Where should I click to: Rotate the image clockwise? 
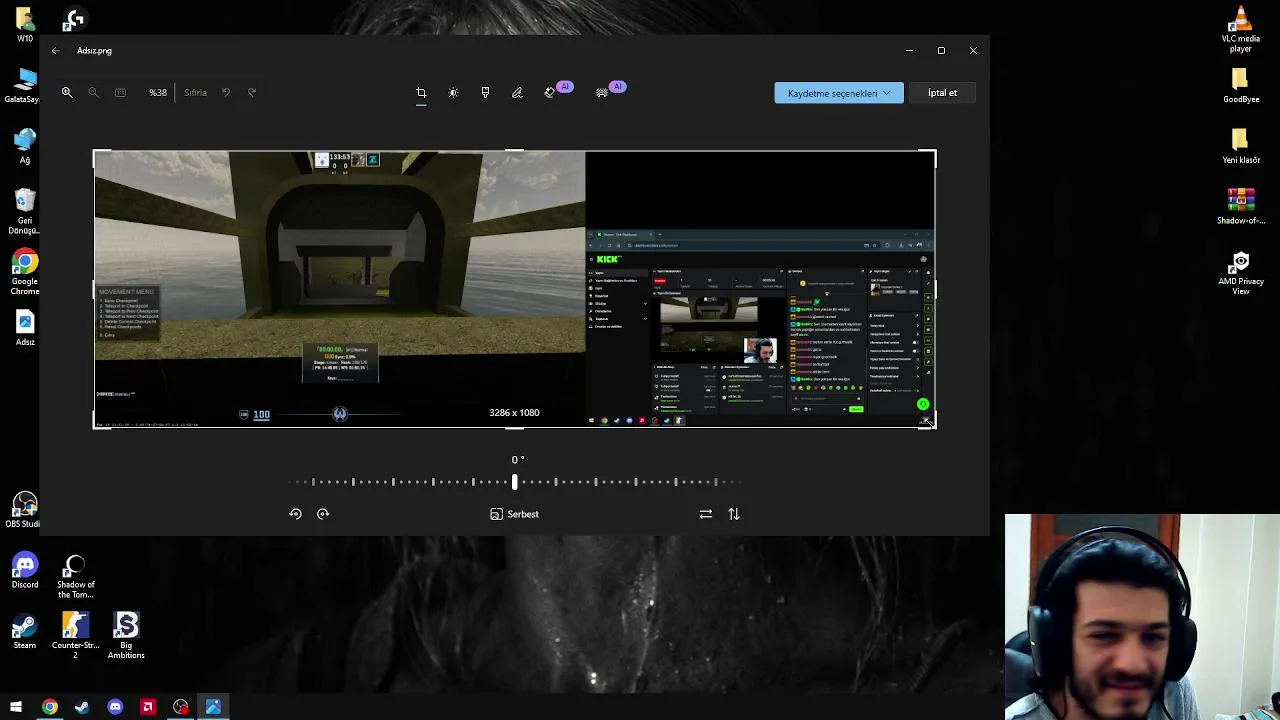[x=323, y=514]
